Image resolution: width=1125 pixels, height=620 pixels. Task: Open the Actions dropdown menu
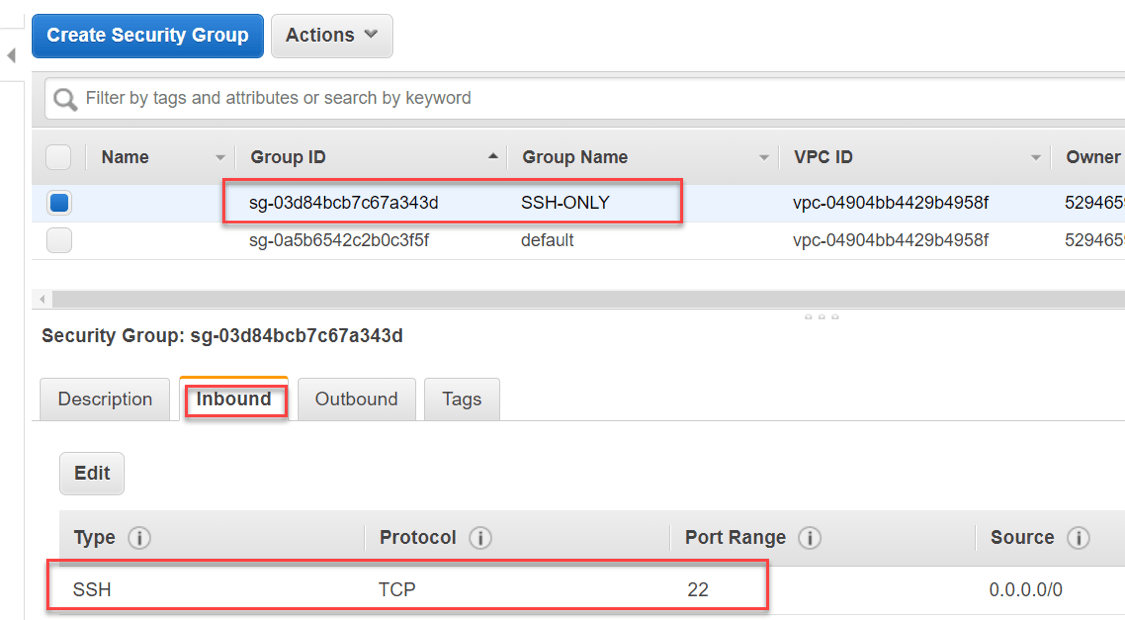[x=331, y=35]
